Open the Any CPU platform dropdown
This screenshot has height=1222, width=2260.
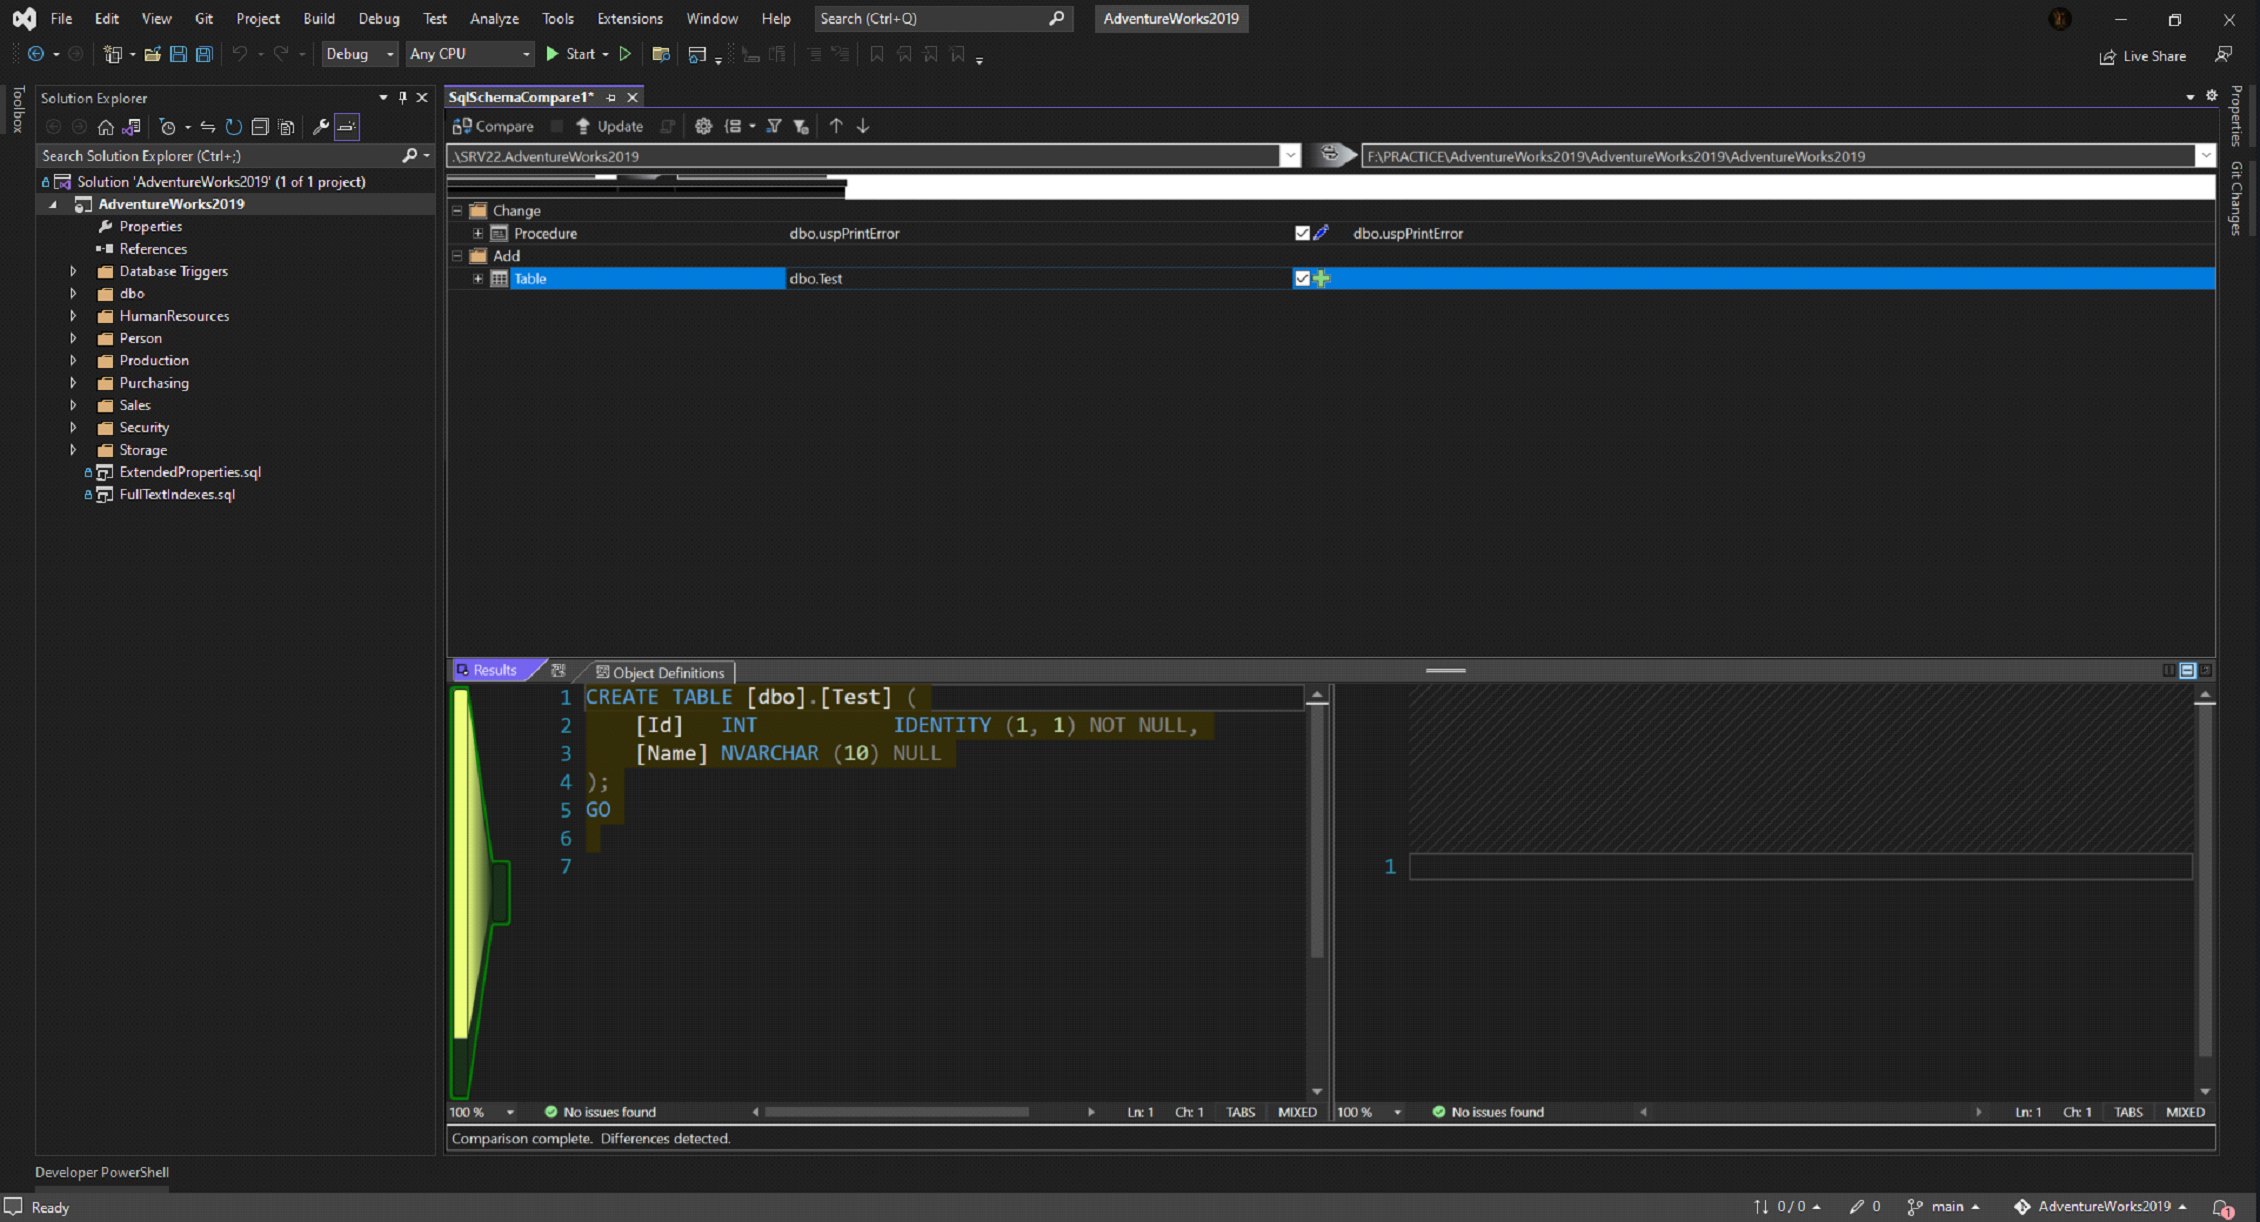point(470,54)
